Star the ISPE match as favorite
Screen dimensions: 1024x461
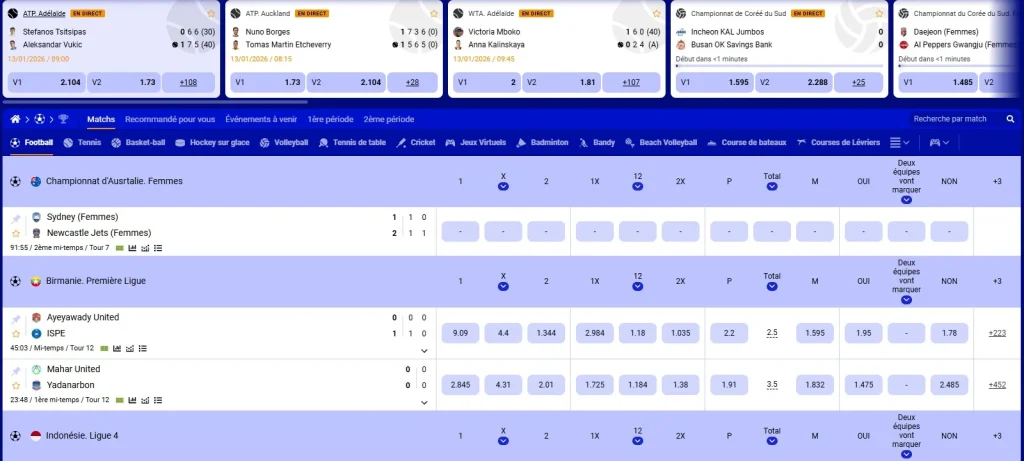16,334
